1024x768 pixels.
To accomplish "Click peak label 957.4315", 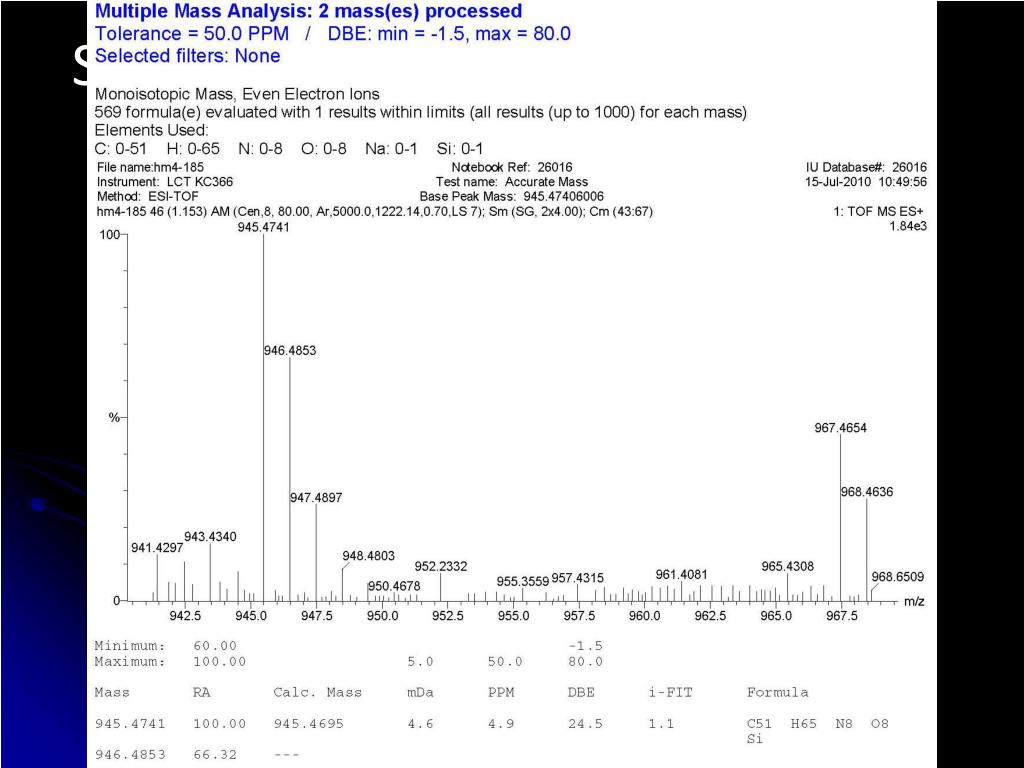I will (x=578, y=578).
